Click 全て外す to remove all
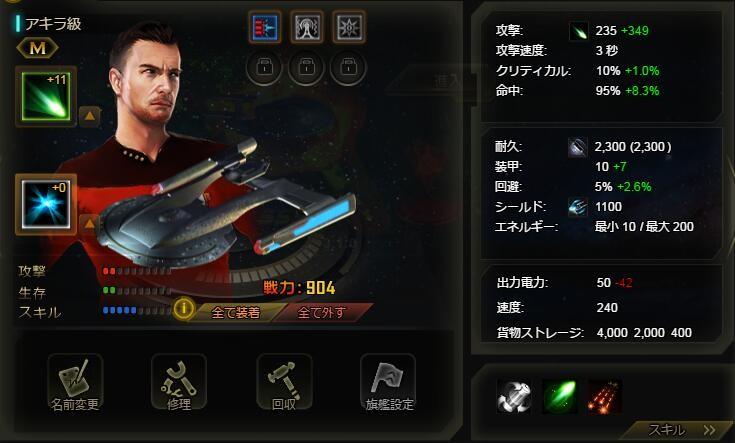 coord(322,312)
